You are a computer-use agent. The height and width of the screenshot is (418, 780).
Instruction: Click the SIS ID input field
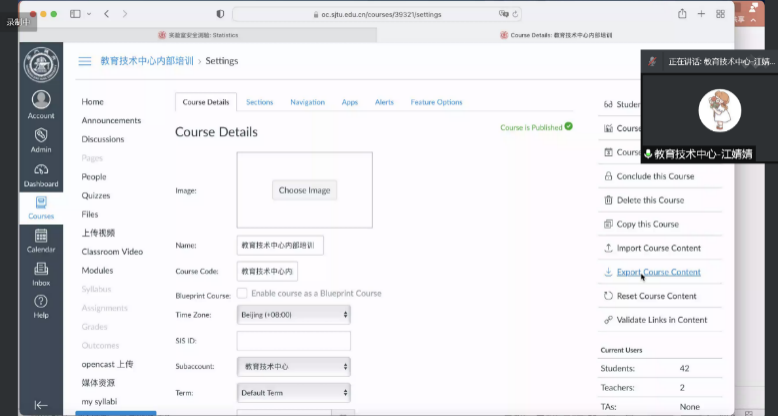coord(293,340)
